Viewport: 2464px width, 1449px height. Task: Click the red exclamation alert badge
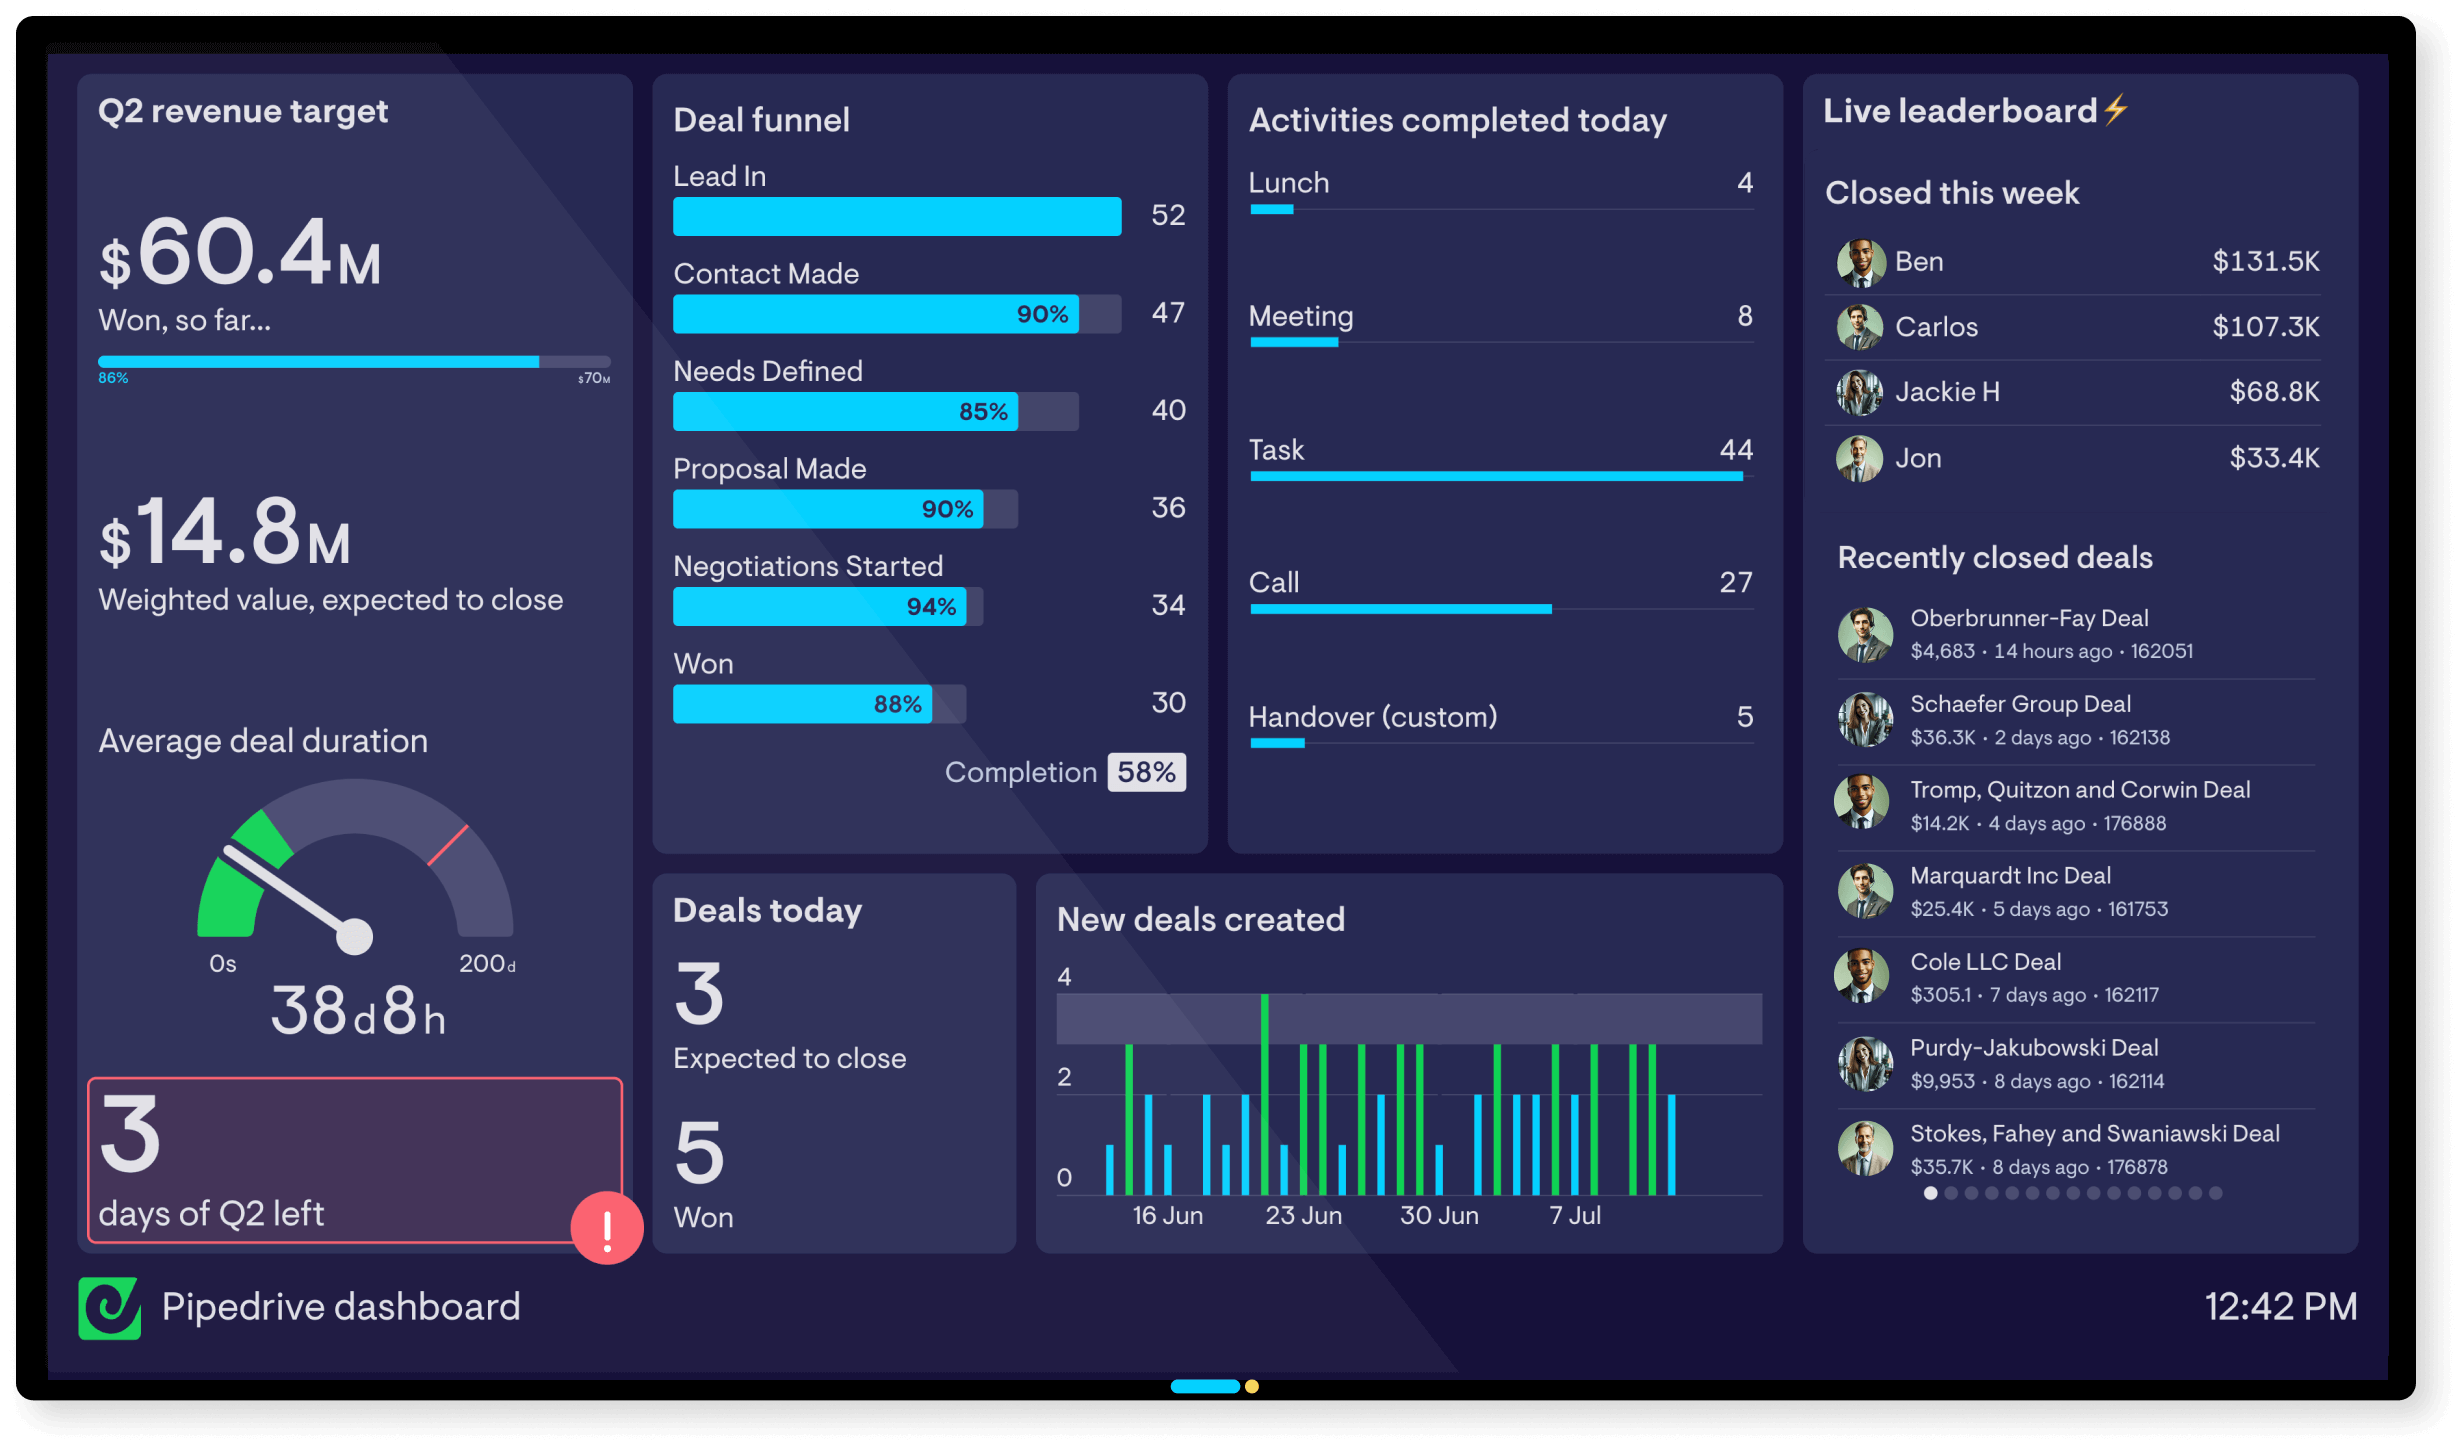coord(607,1228)
